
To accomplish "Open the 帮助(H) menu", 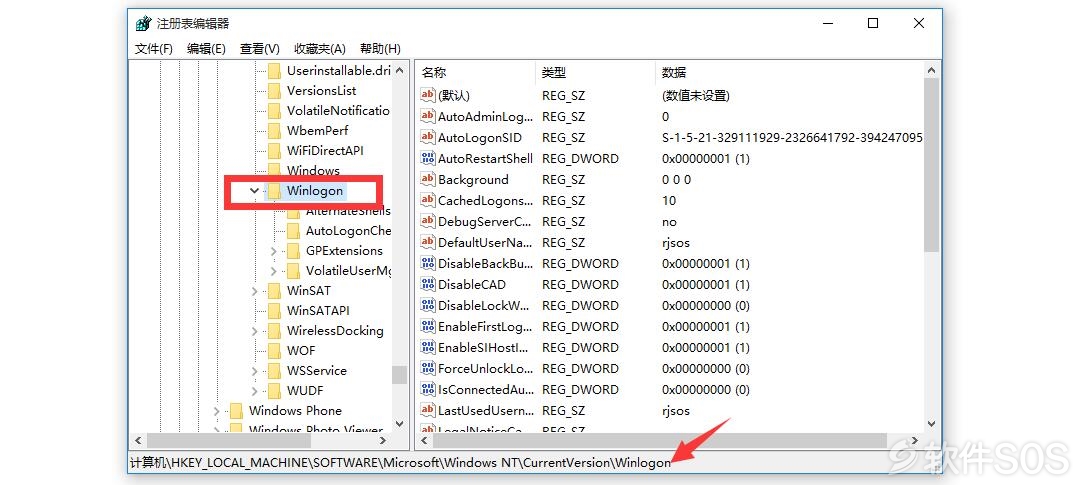I will (x=381, y=48).
